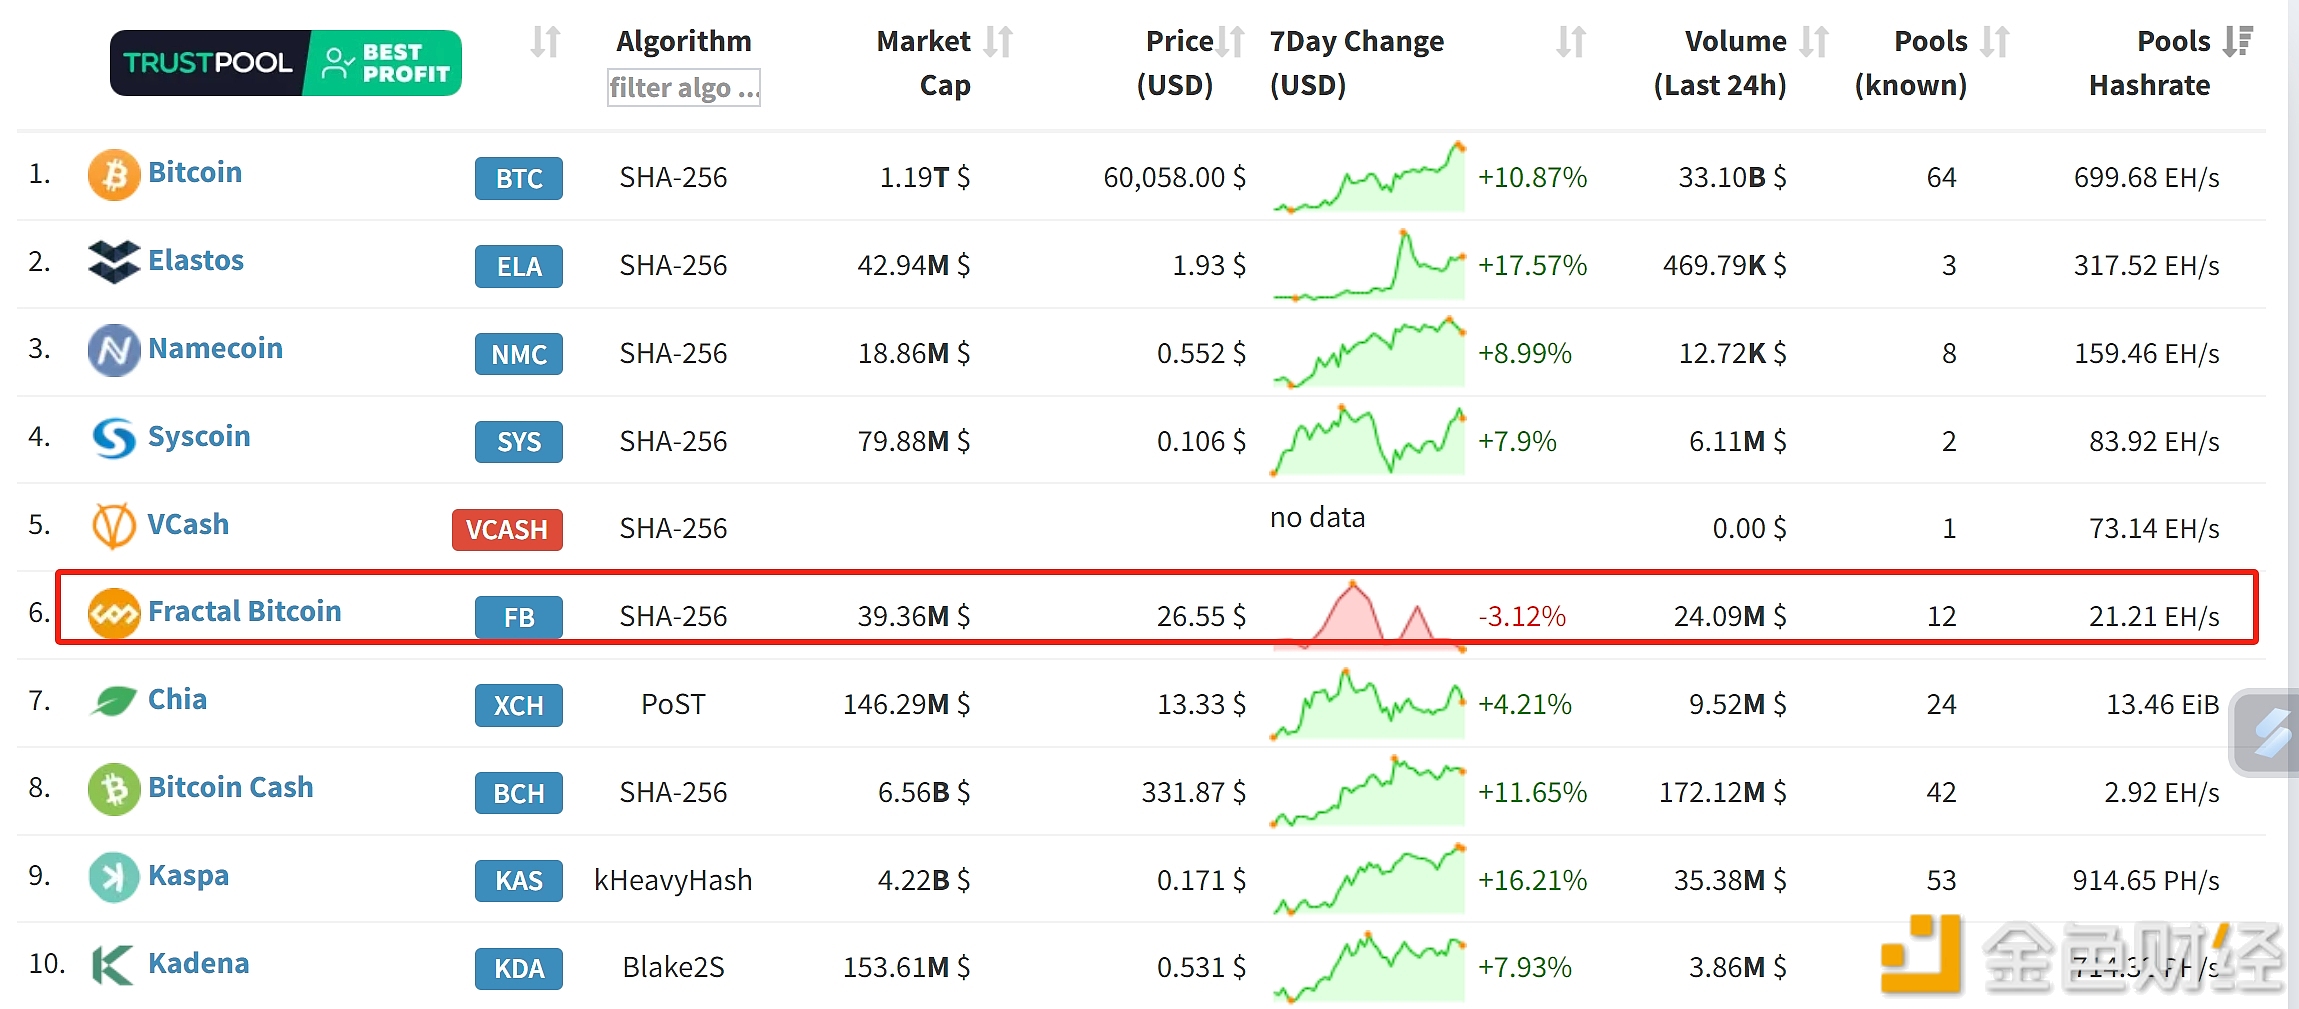Click Kaspa's 7-day sparkline chart

pos(1369,880)
